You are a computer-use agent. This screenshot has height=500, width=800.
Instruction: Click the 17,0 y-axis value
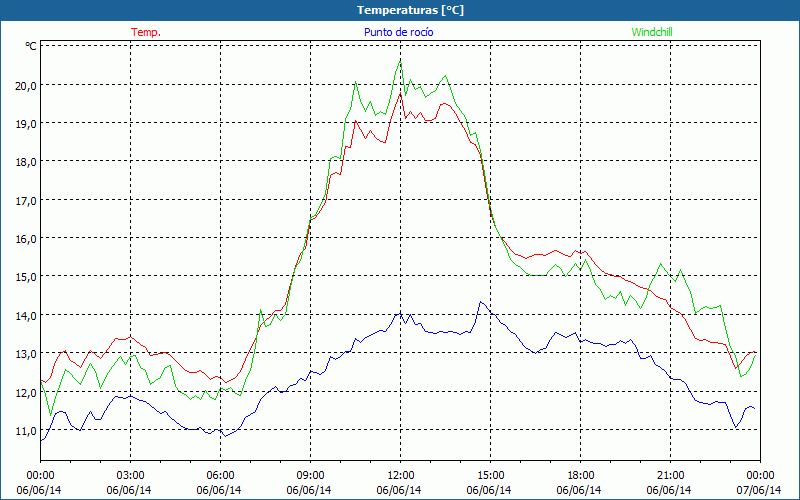pos(26,201)
